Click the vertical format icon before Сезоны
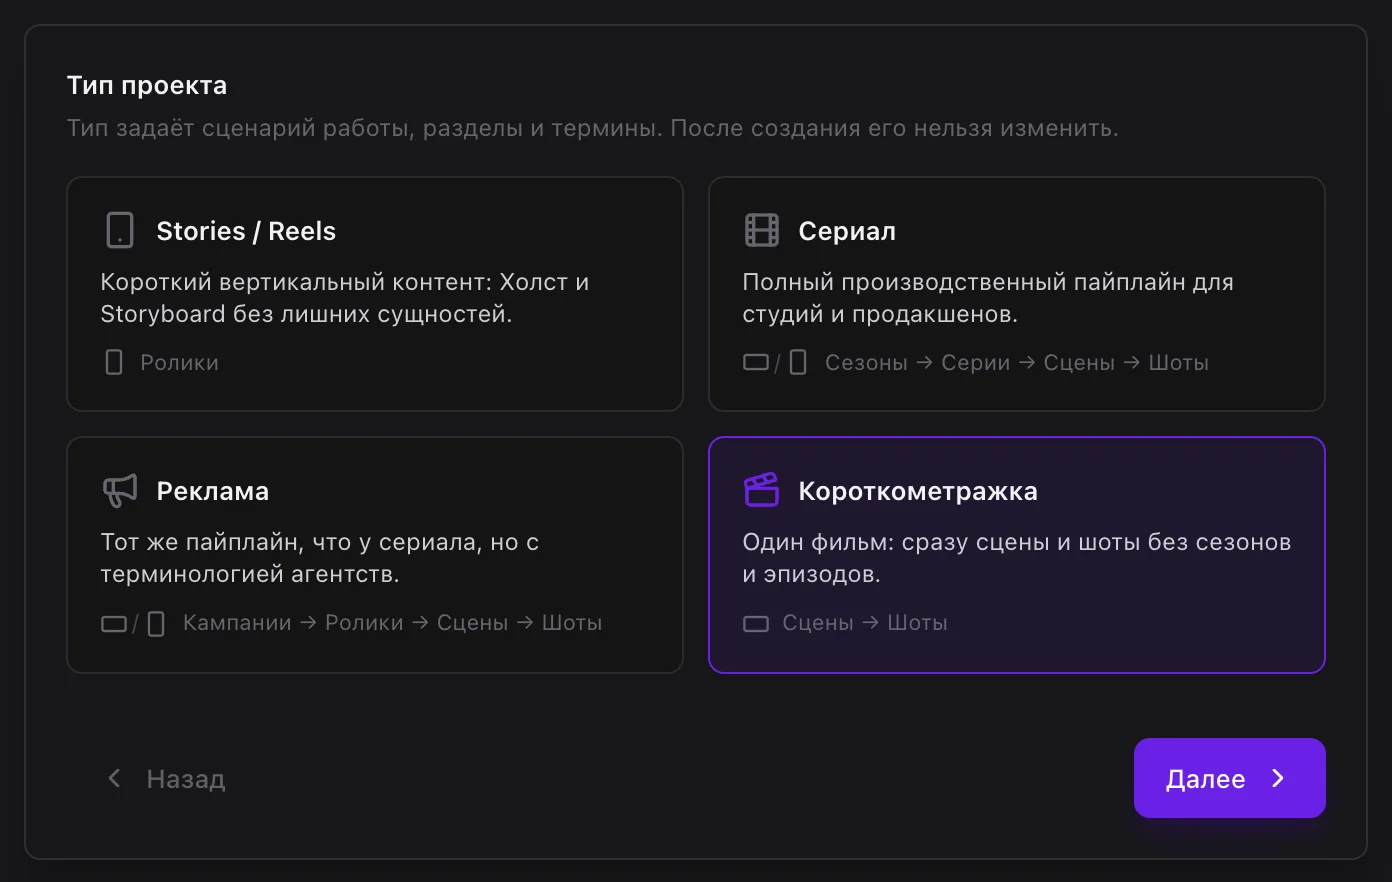Screen dimensions: 1392x882 (x=798, y=362)
